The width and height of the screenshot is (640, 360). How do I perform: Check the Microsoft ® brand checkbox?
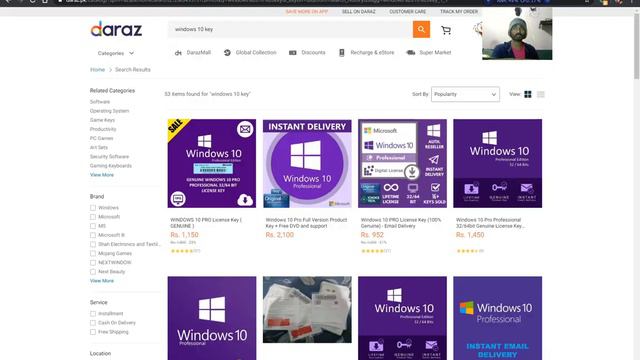93,235
